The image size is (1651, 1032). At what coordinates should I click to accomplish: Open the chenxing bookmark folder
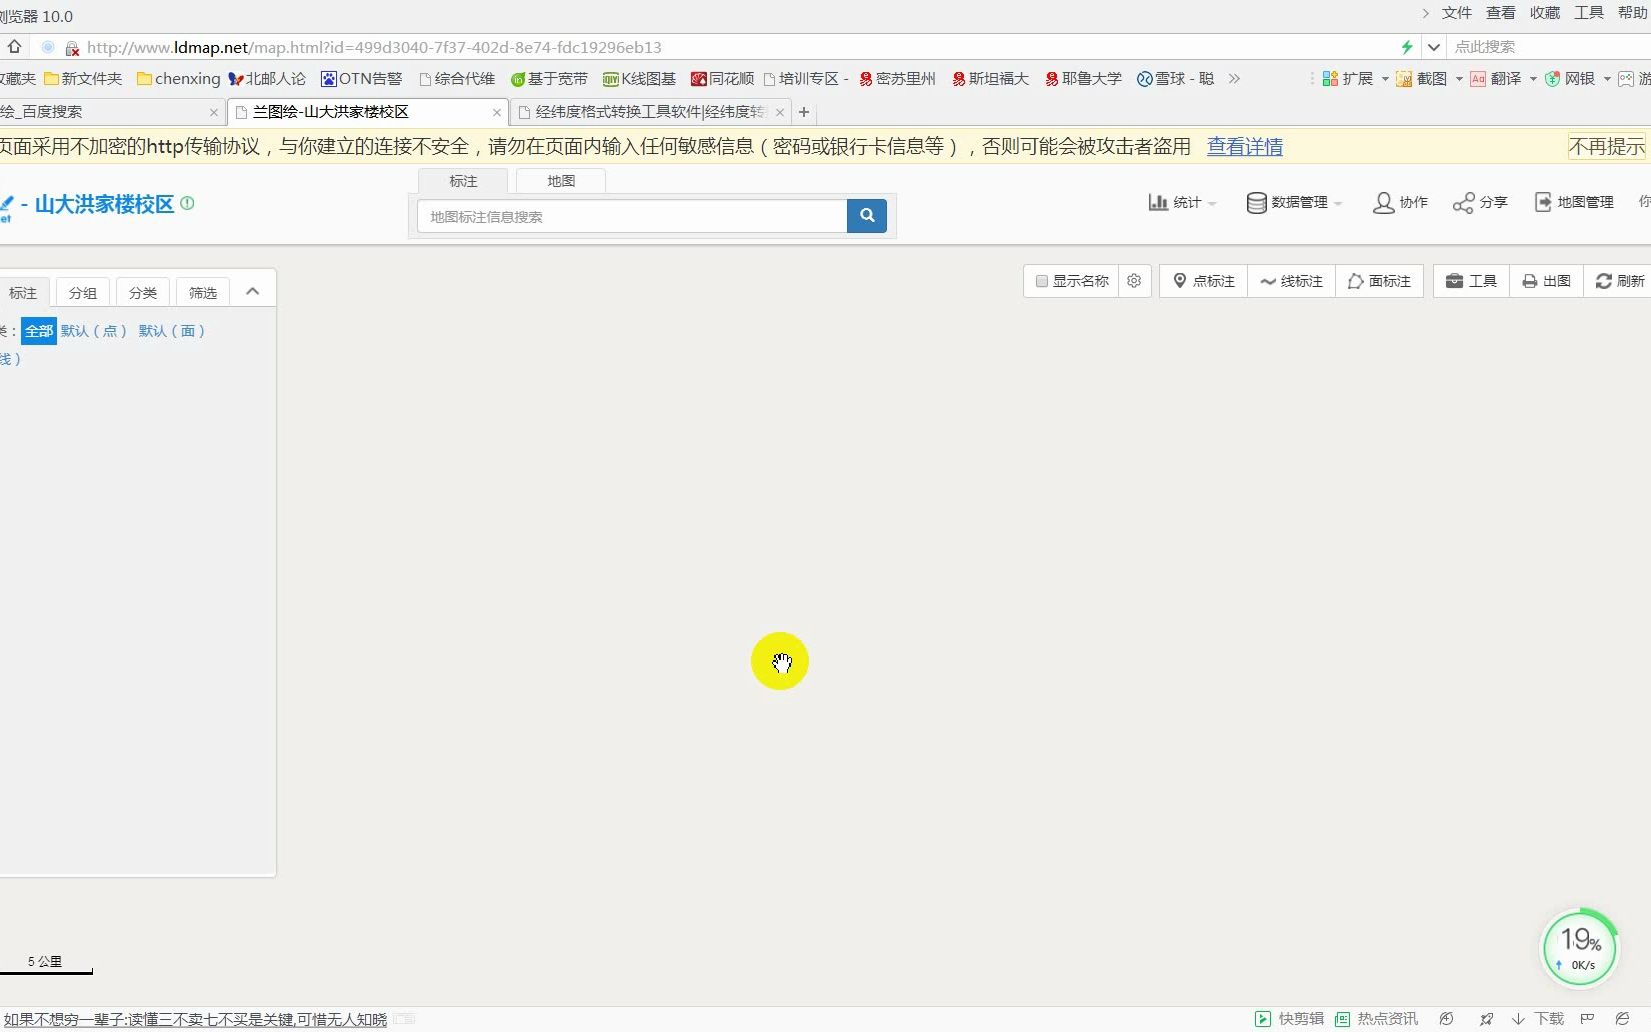pyautogui.click(x=178, y=79)
